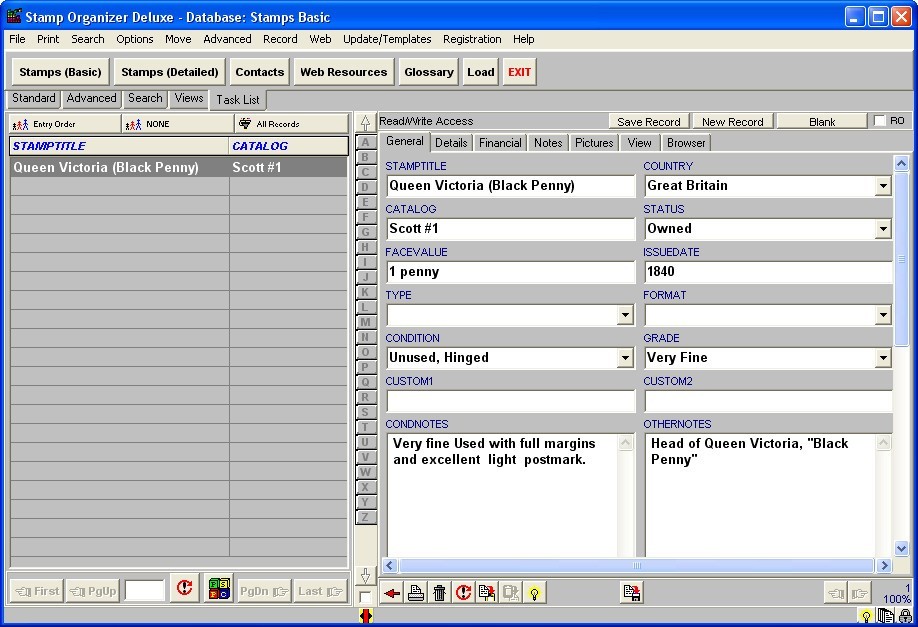Select the Task List tab

(x=238, y=100)
